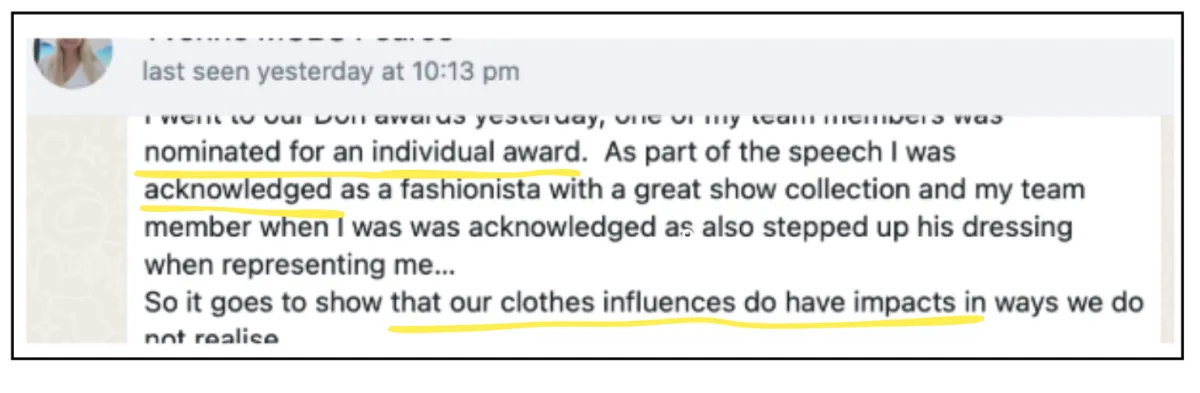Open the contact's profile picture avatar

[70, 58]
